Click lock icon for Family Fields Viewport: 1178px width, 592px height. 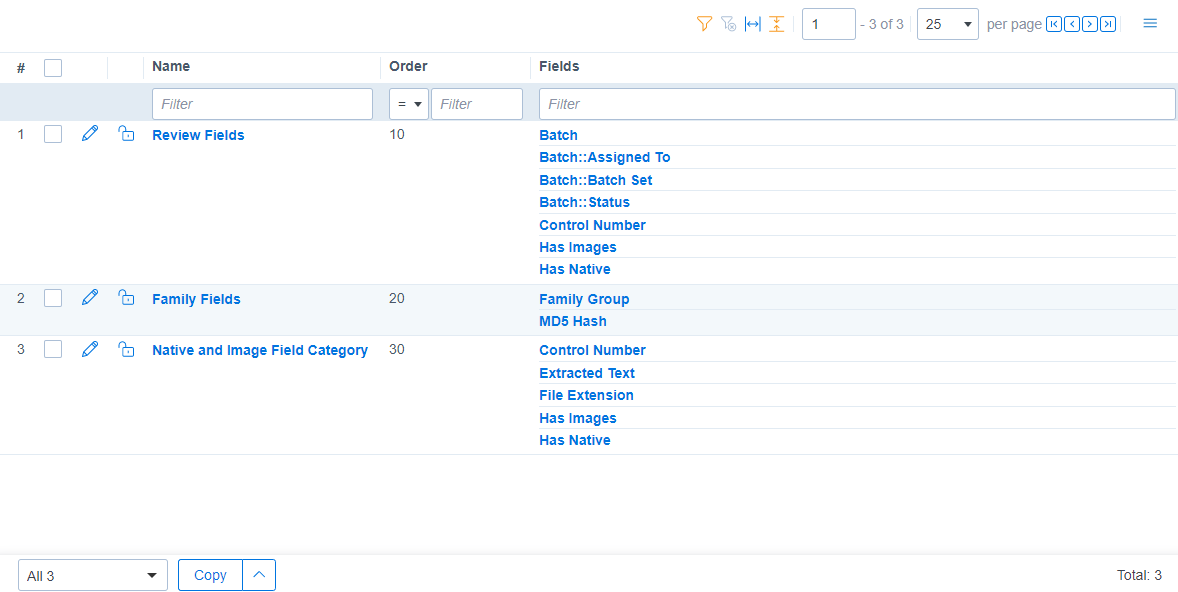click(126, 298)
